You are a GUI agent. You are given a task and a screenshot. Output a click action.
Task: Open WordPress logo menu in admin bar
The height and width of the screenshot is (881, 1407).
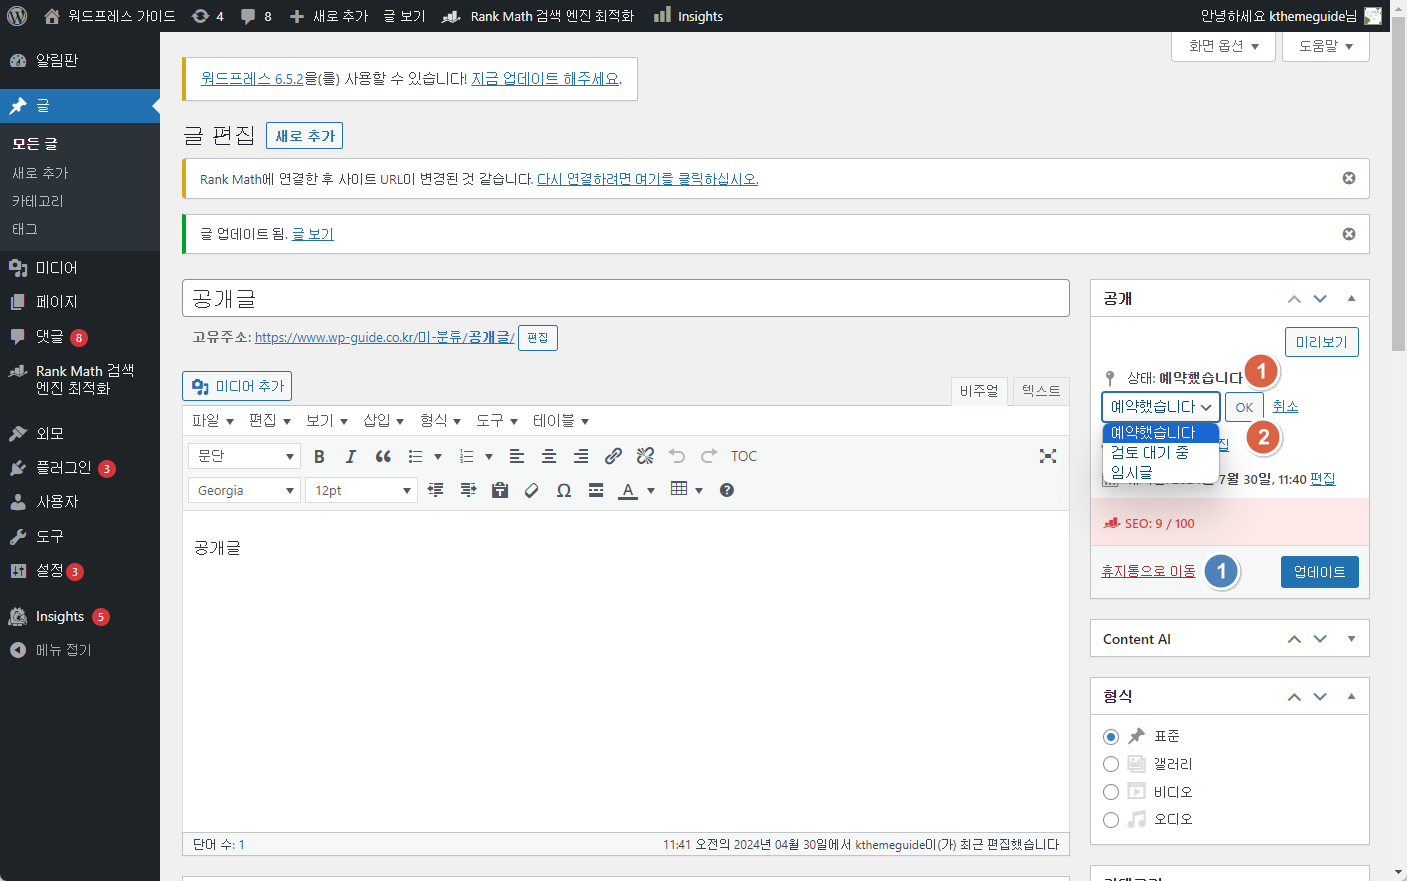point(17,16)
